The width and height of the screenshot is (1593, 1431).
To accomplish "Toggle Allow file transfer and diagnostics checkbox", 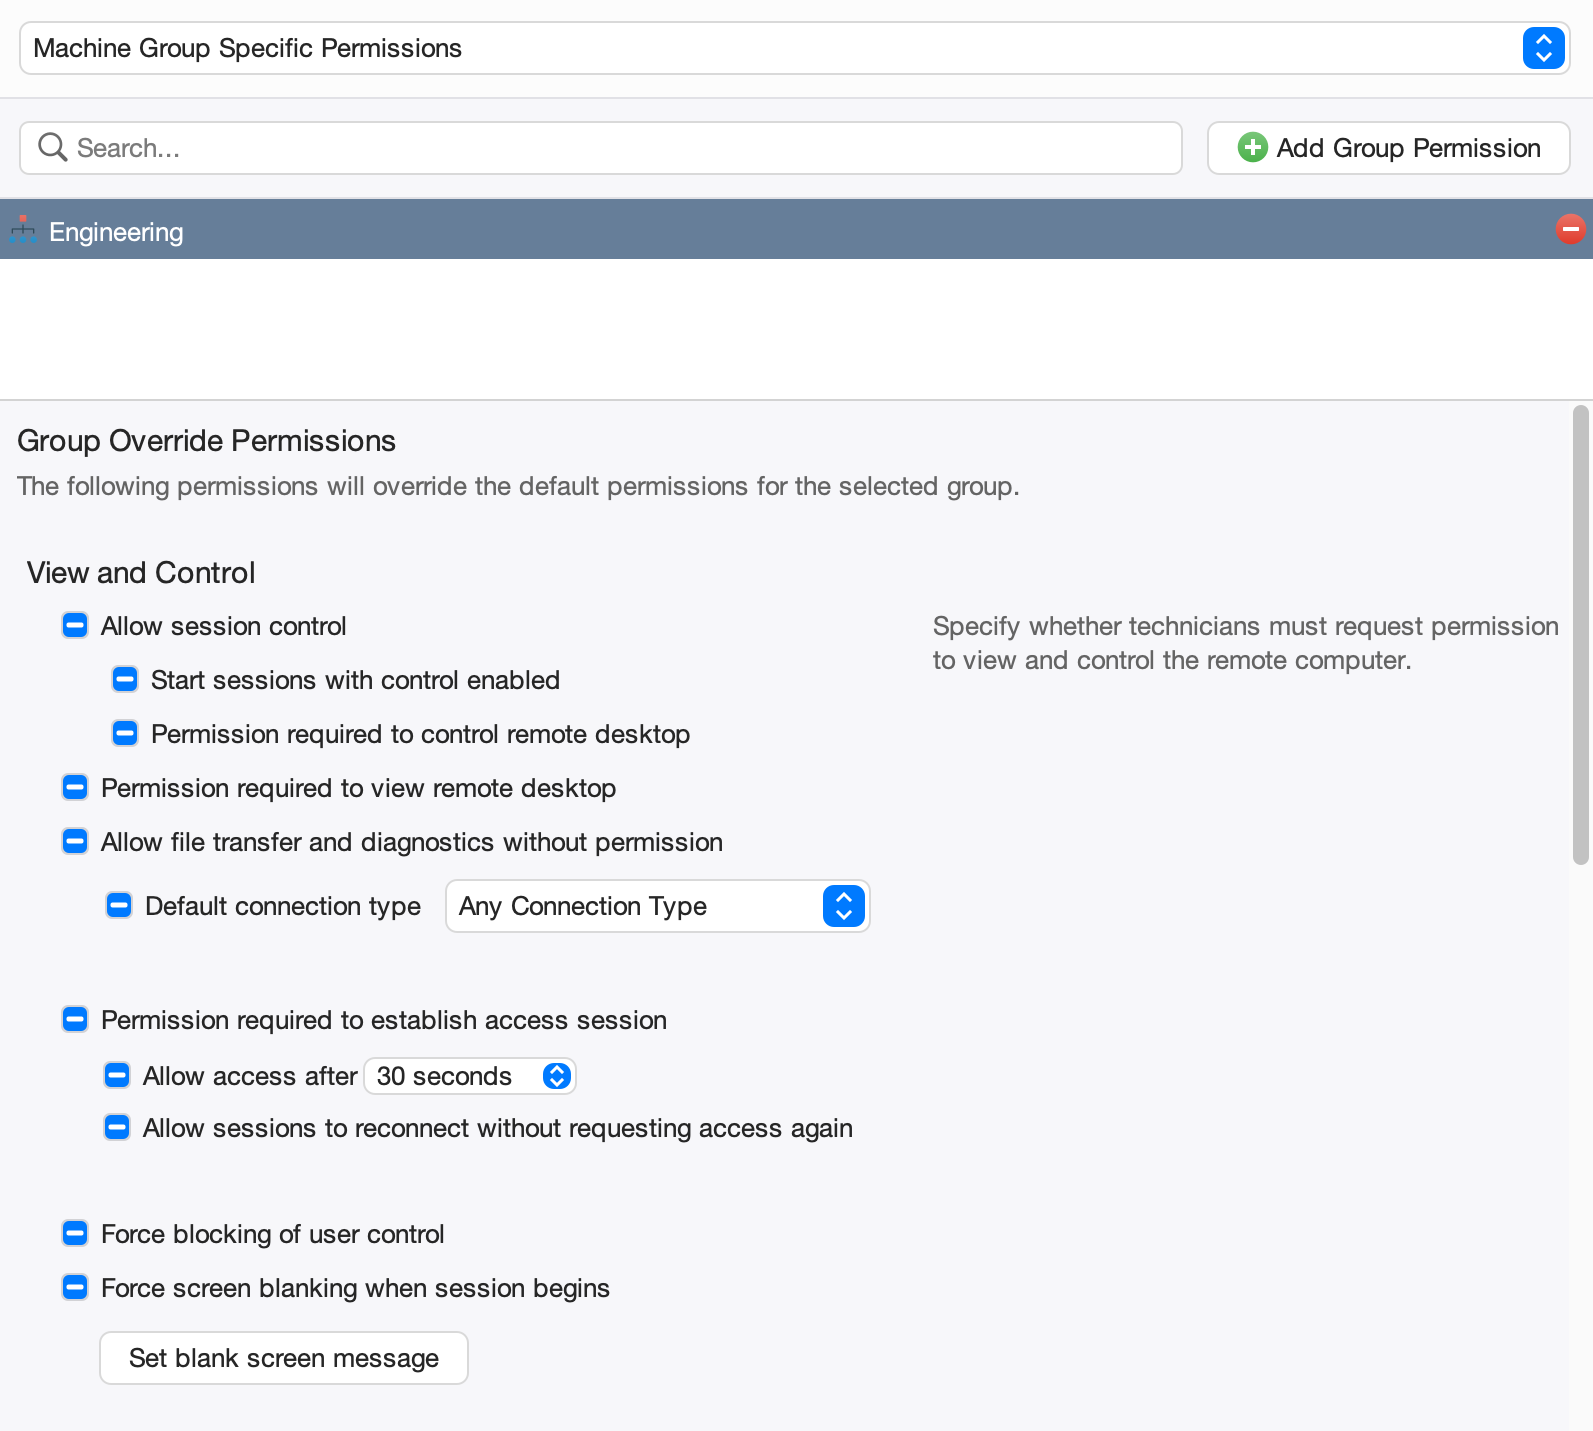I will pyautogui.click(x=75, y=842).
